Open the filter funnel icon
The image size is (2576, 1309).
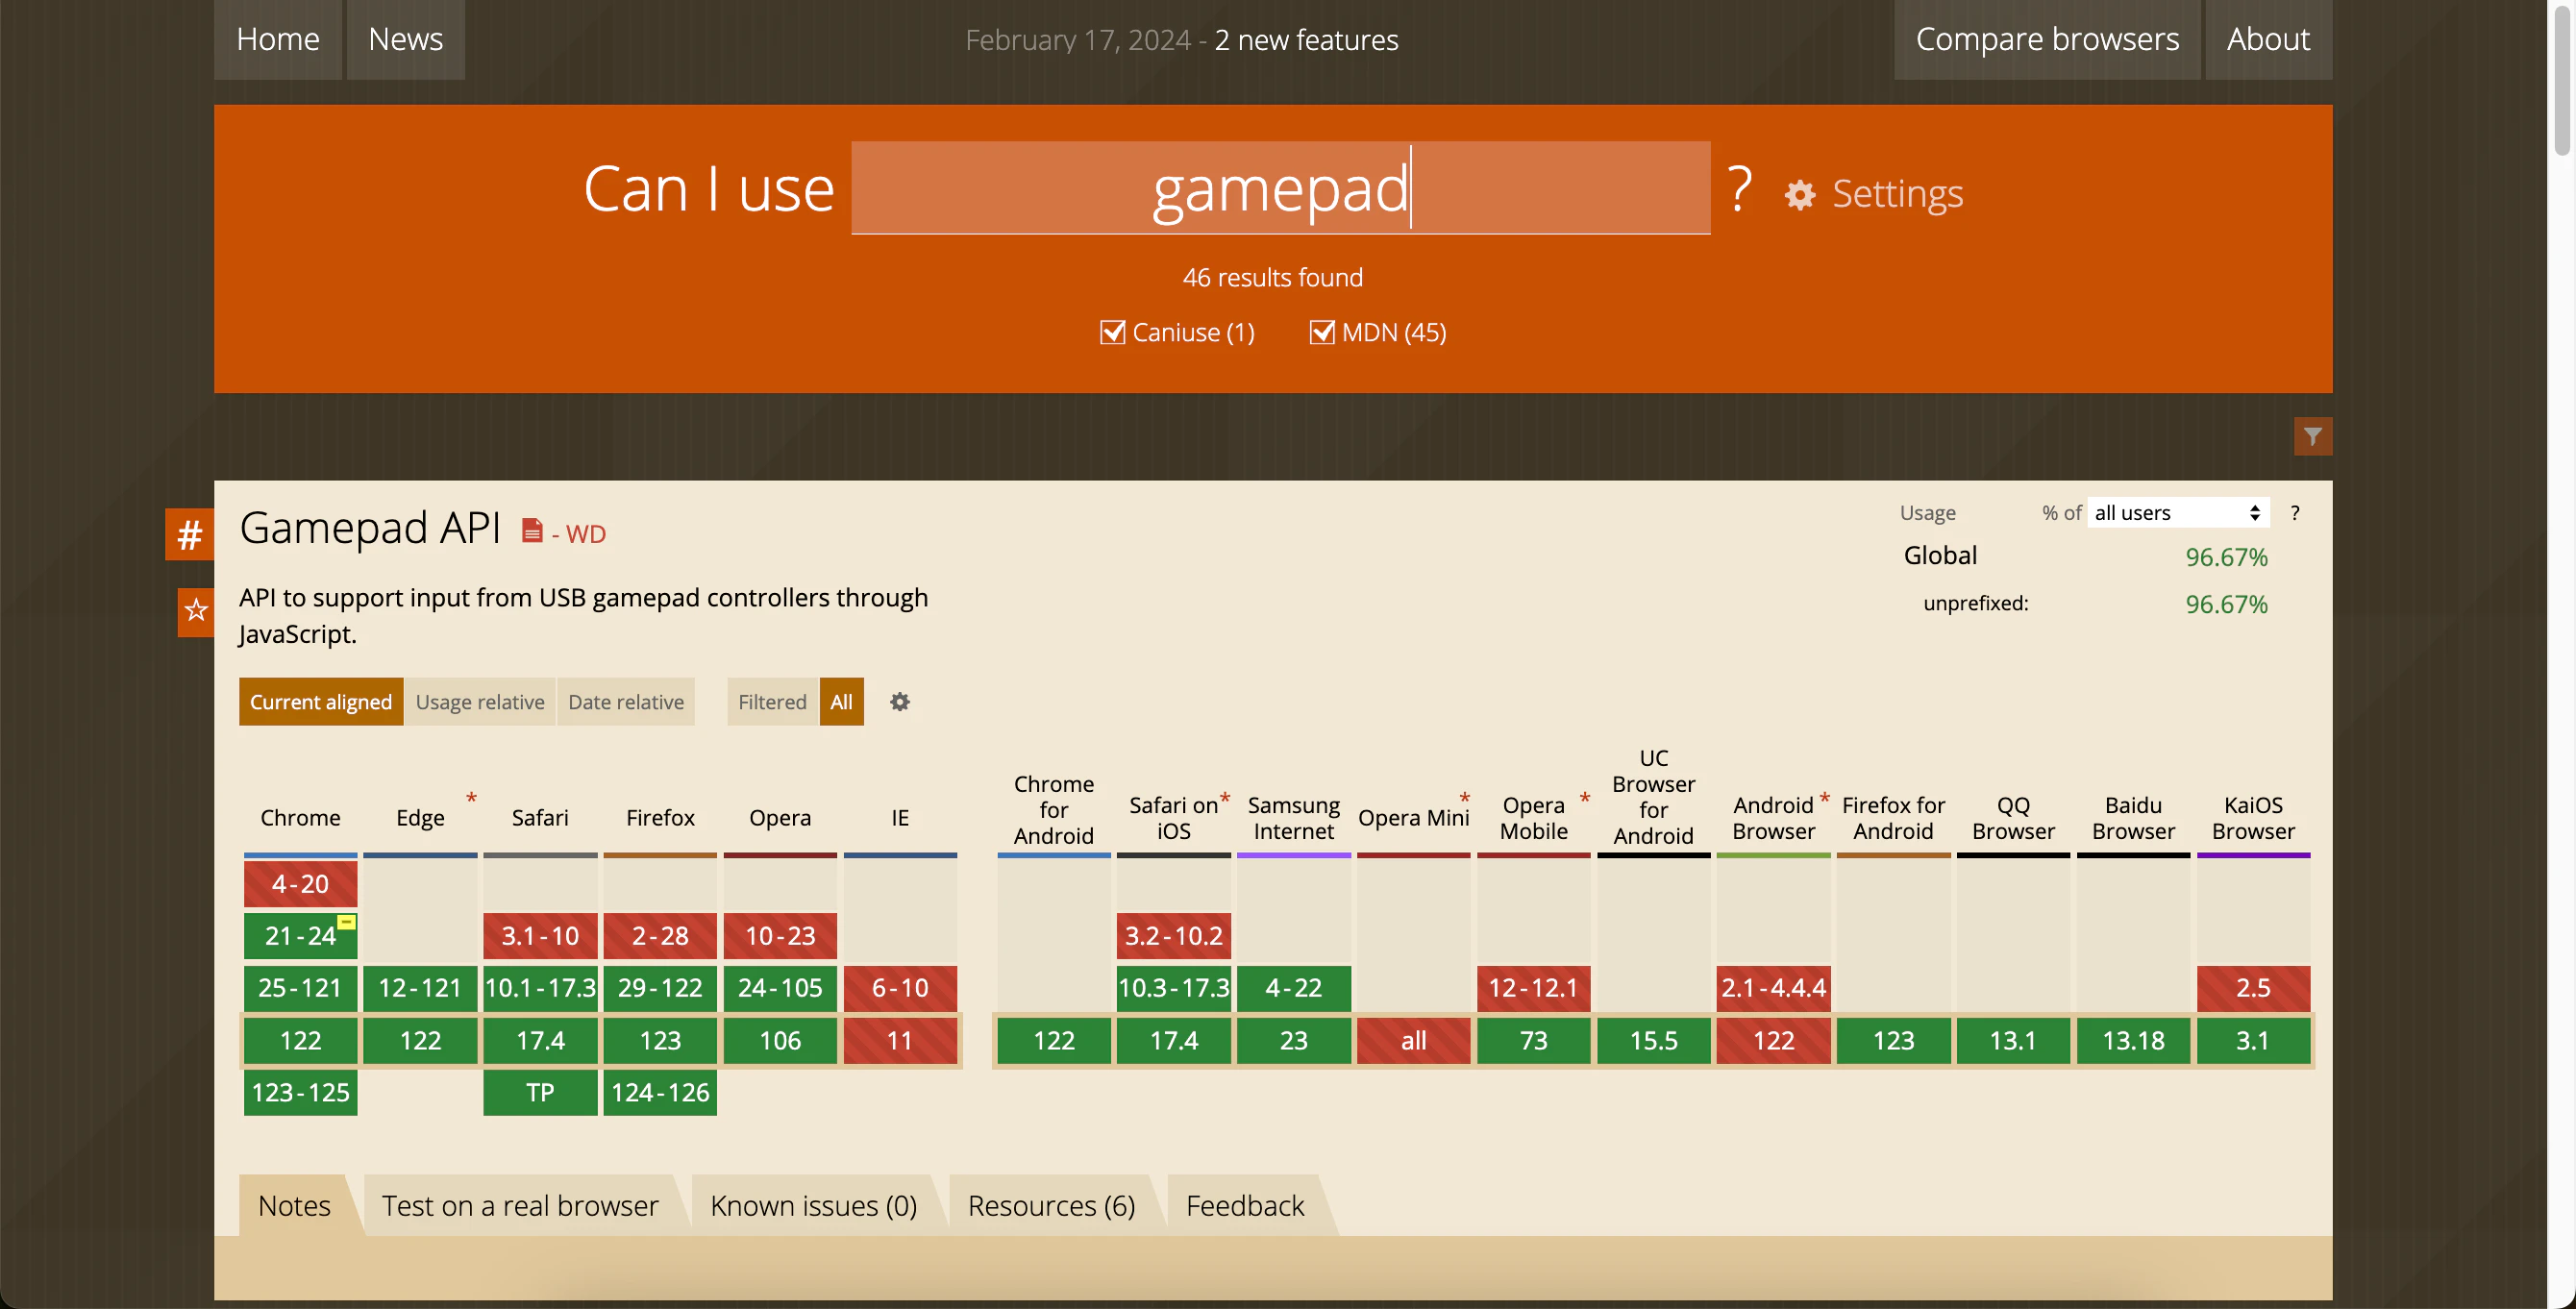[x=2312, y=436]
